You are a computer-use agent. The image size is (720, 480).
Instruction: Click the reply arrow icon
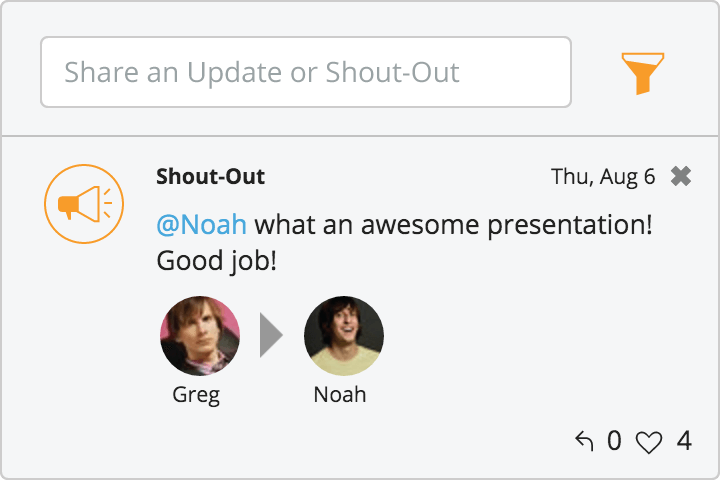[585, 440]
